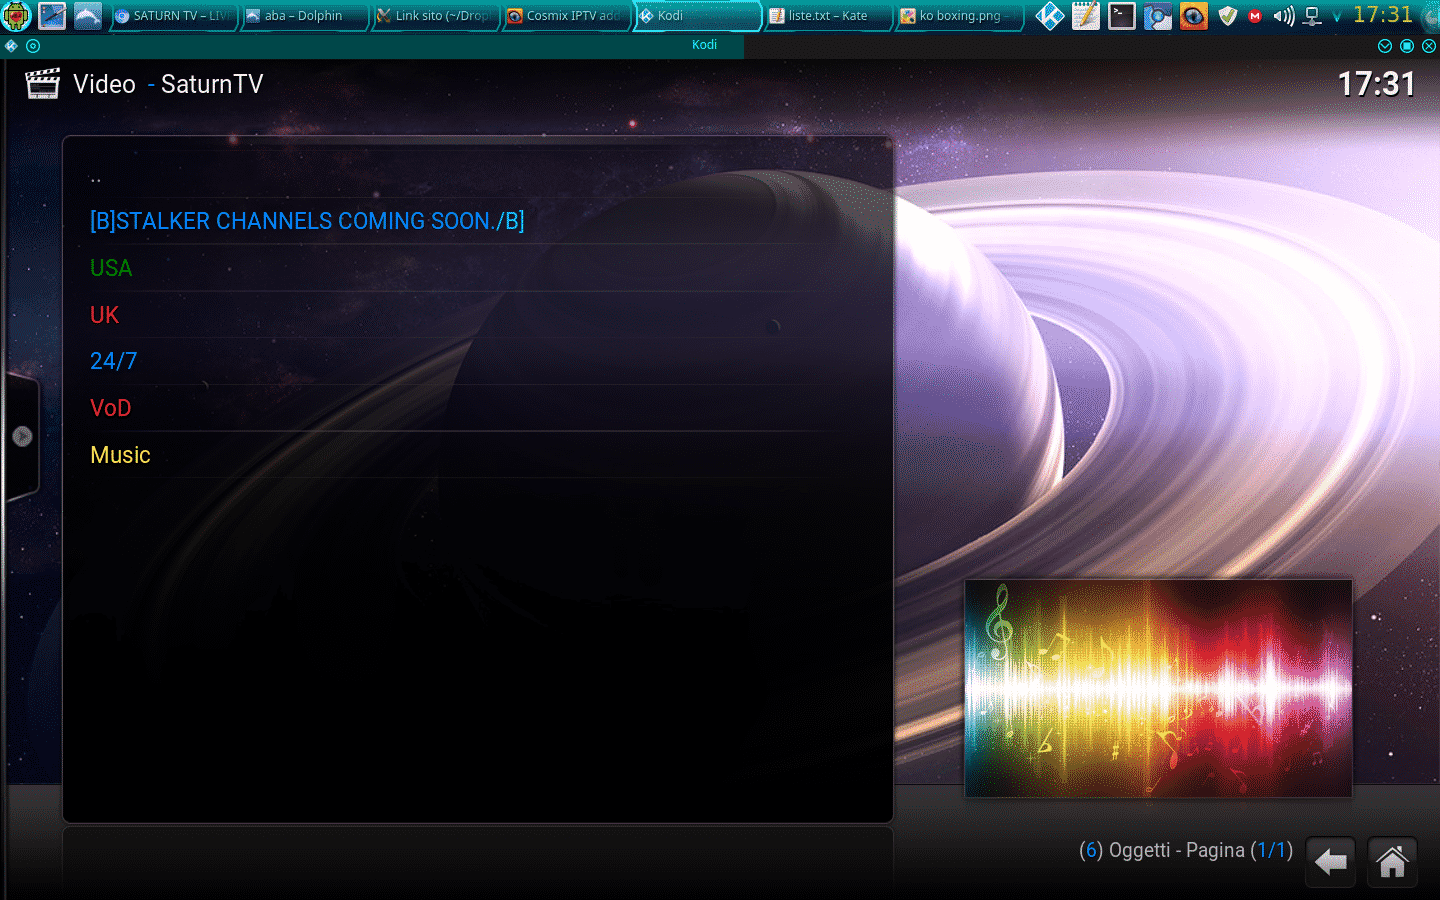Click the music waveform thumbnail preview
This screenshot has width=1440, height=900.
[1158, 688]
